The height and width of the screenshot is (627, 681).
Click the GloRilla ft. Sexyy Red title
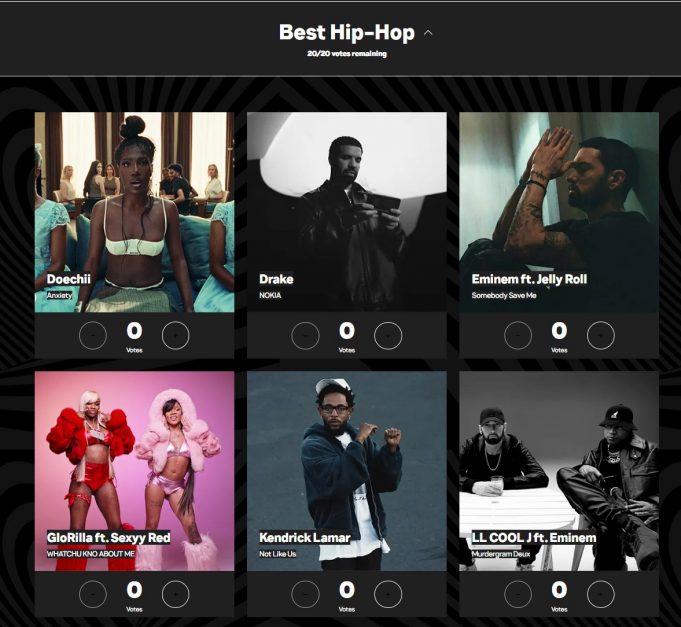[x=108, y=538]
